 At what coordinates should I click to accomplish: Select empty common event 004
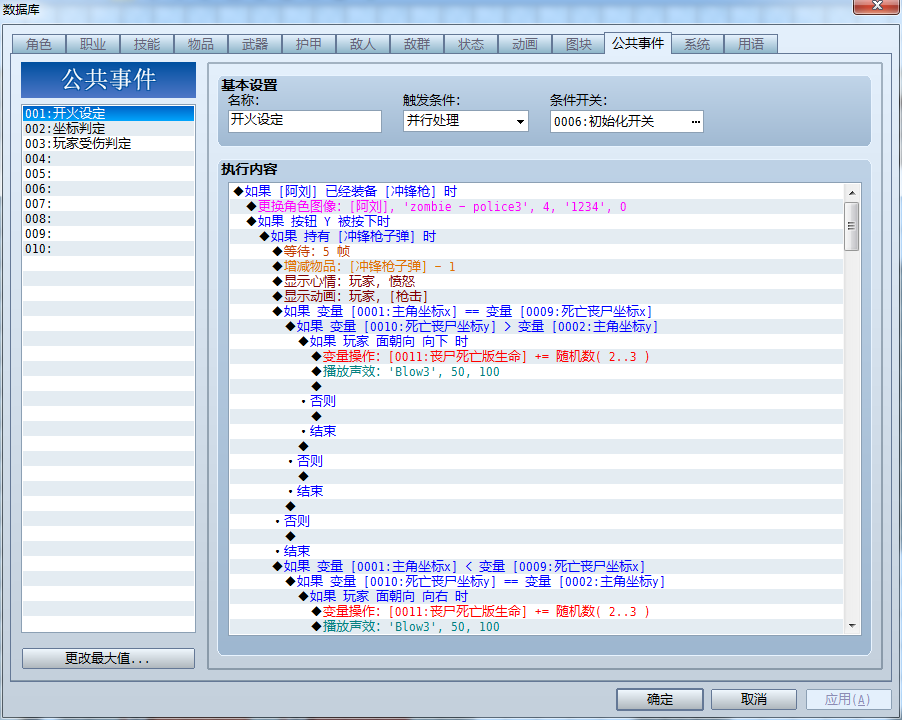tap(108, 158)
